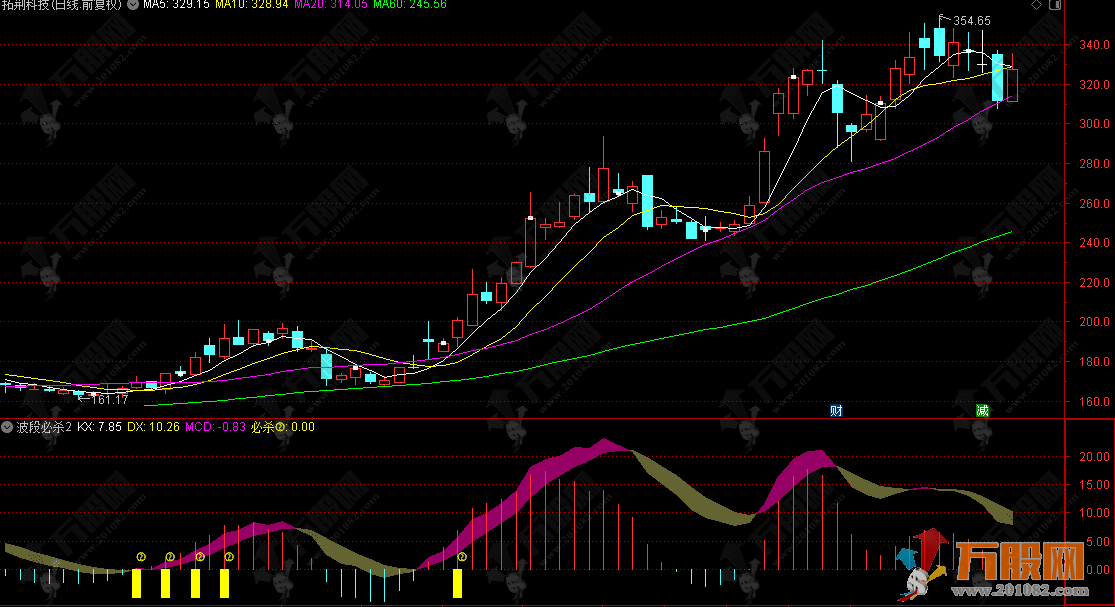Screen dimensions: 1115x607
Task: Click the green 减 marker icon
Action: tap(982, 410)
